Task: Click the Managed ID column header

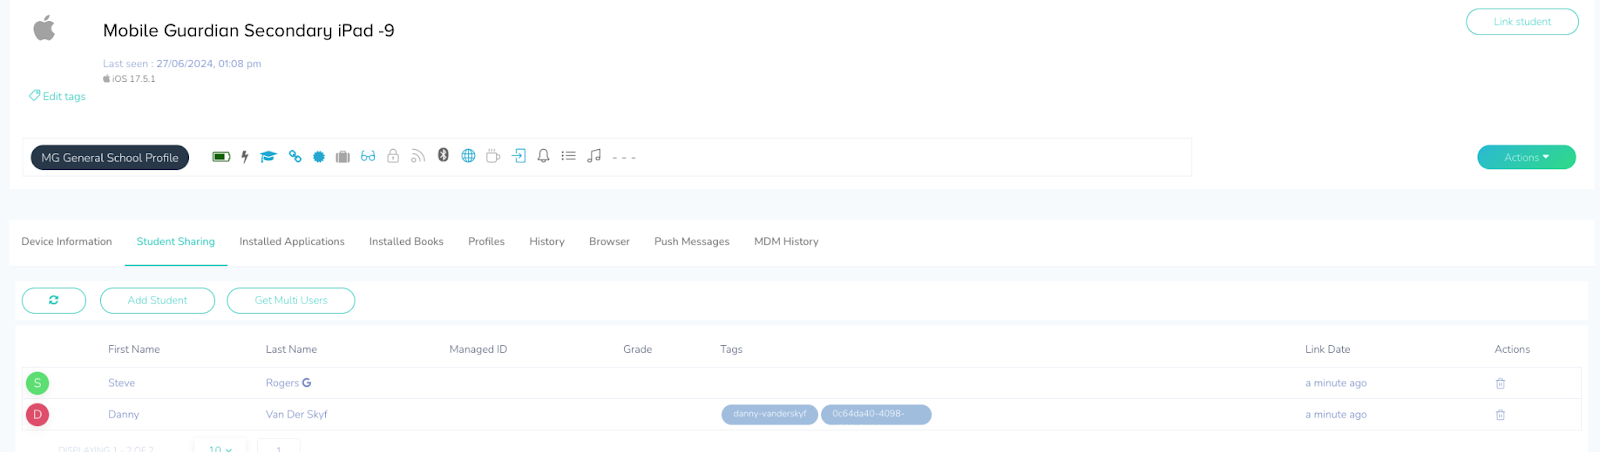Action: pyautogui.click(x=478, y=349)
